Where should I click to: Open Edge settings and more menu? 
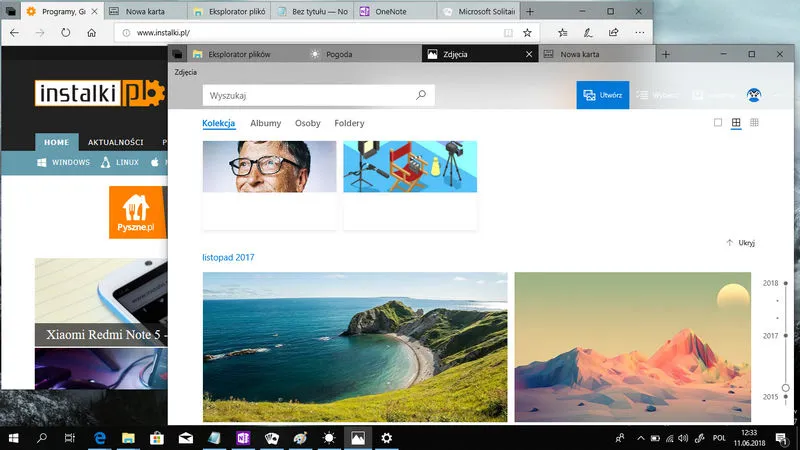640,33
